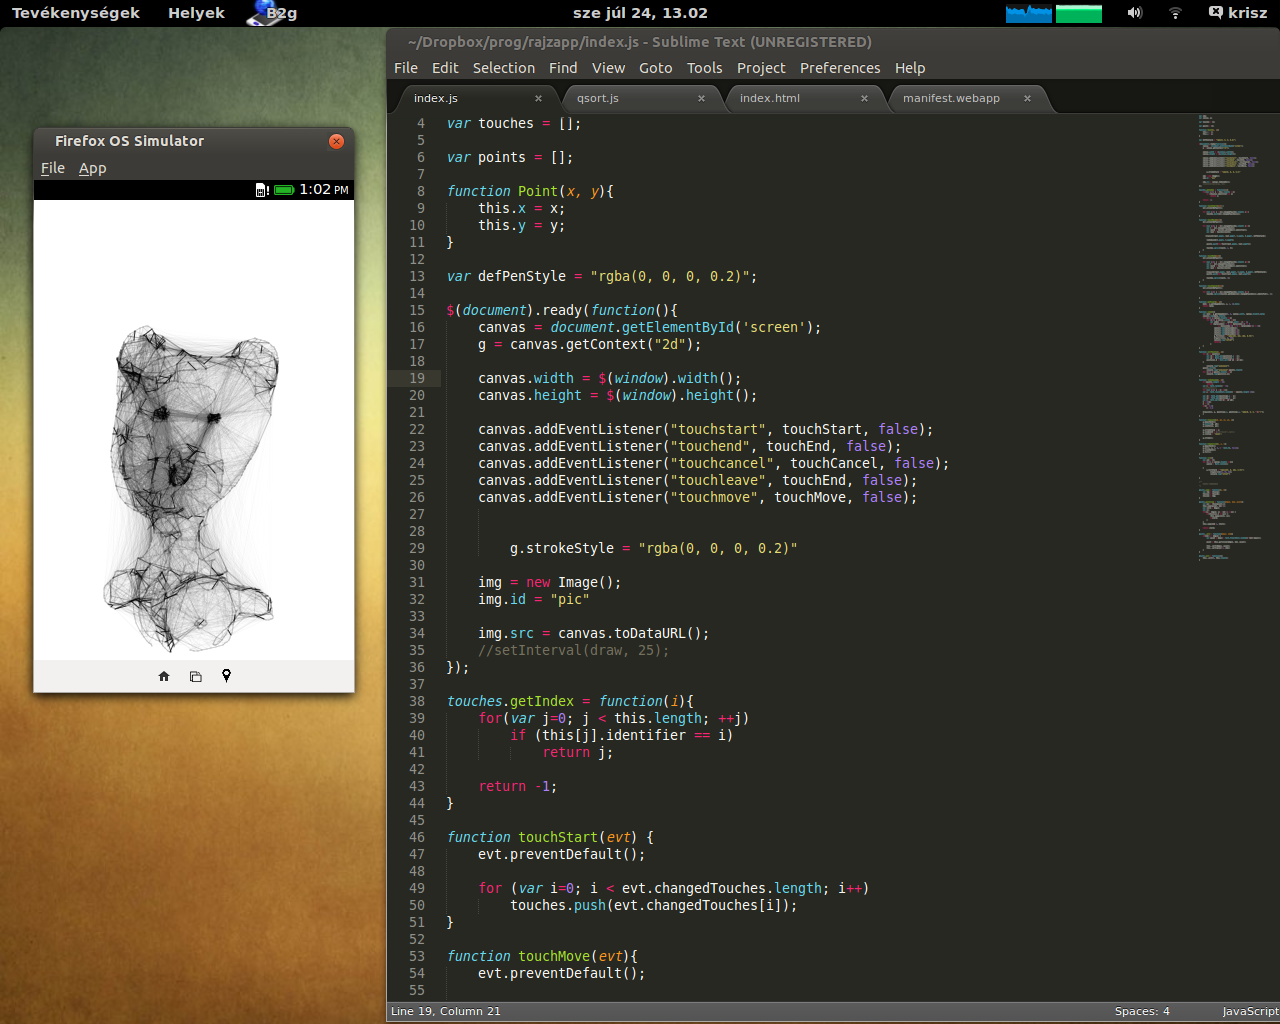Image resolution: width=1280 pixels, height=1024 pixels.
Task: Close the manifest.webapp tab
Action: click(1027, 98)
